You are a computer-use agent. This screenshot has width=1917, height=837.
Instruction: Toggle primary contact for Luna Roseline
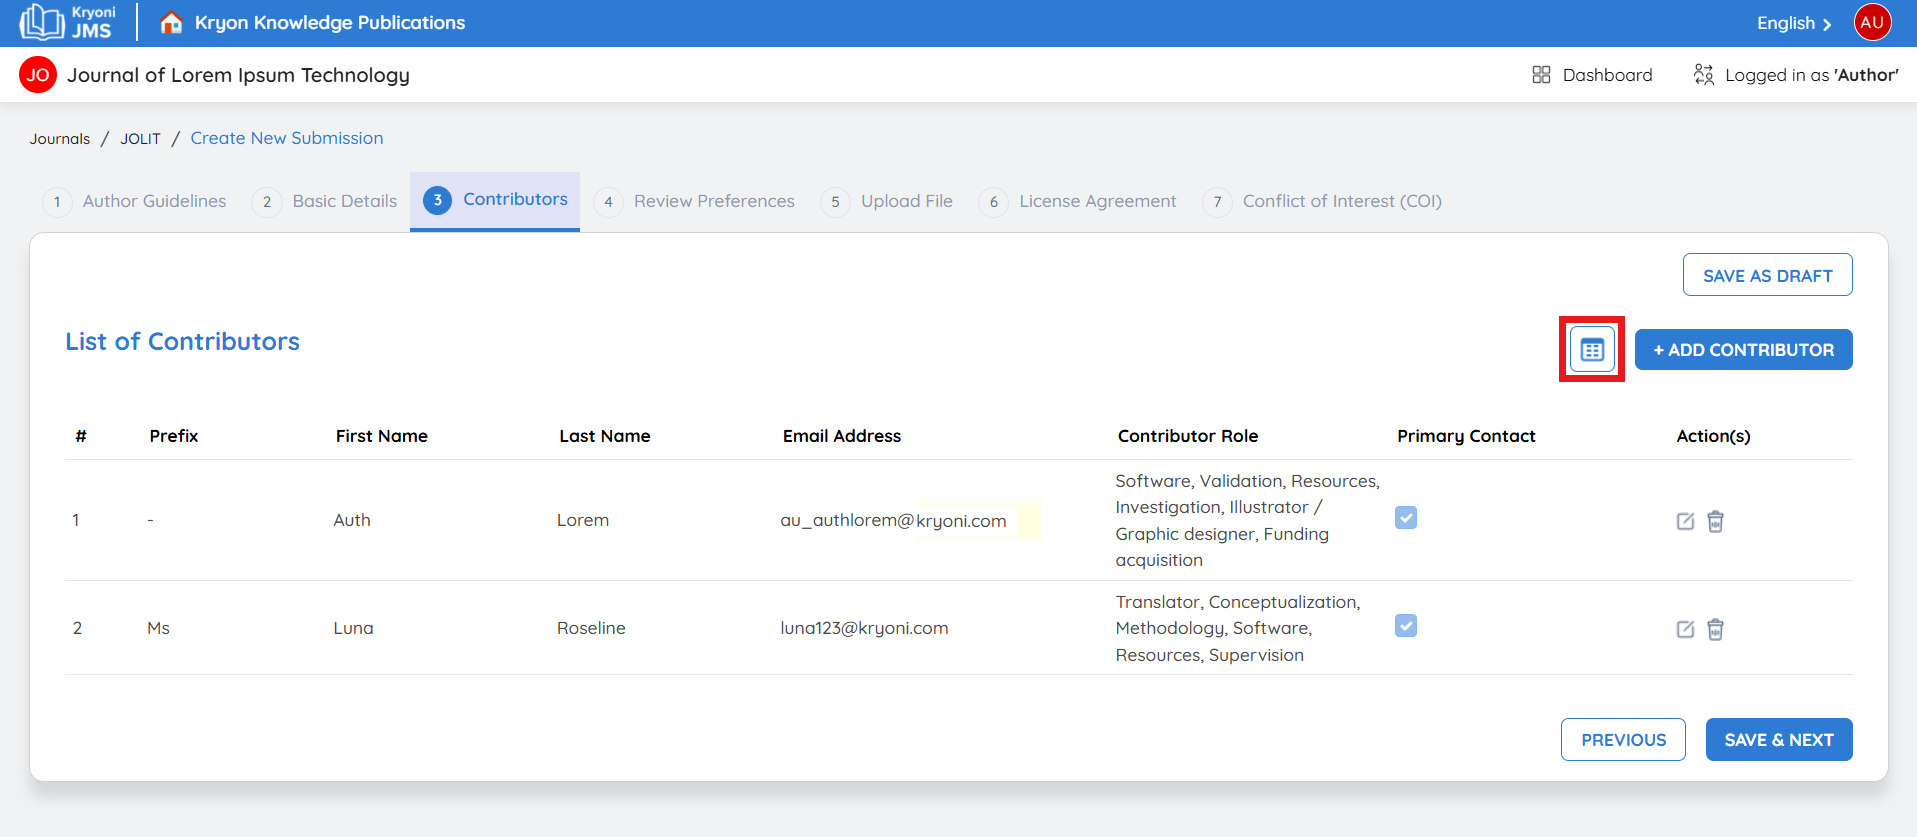click(1406, 626)
